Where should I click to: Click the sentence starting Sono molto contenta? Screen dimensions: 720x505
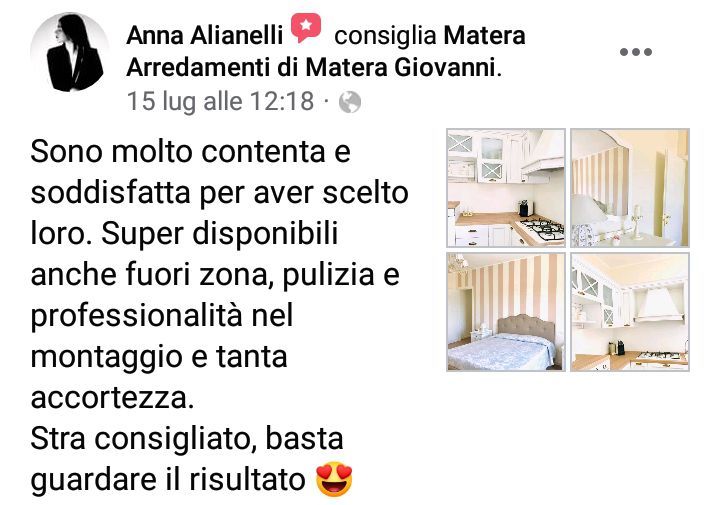click(219, 192)
